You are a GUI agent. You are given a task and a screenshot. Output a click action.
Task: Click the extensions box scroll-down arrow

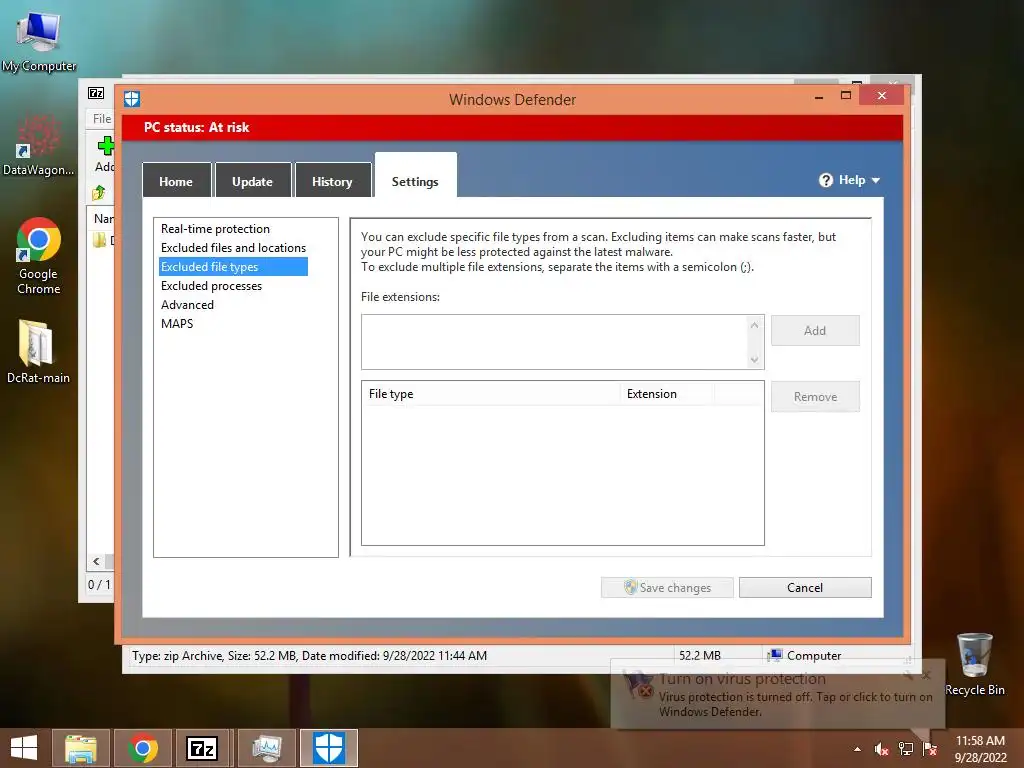pos(754,359)
